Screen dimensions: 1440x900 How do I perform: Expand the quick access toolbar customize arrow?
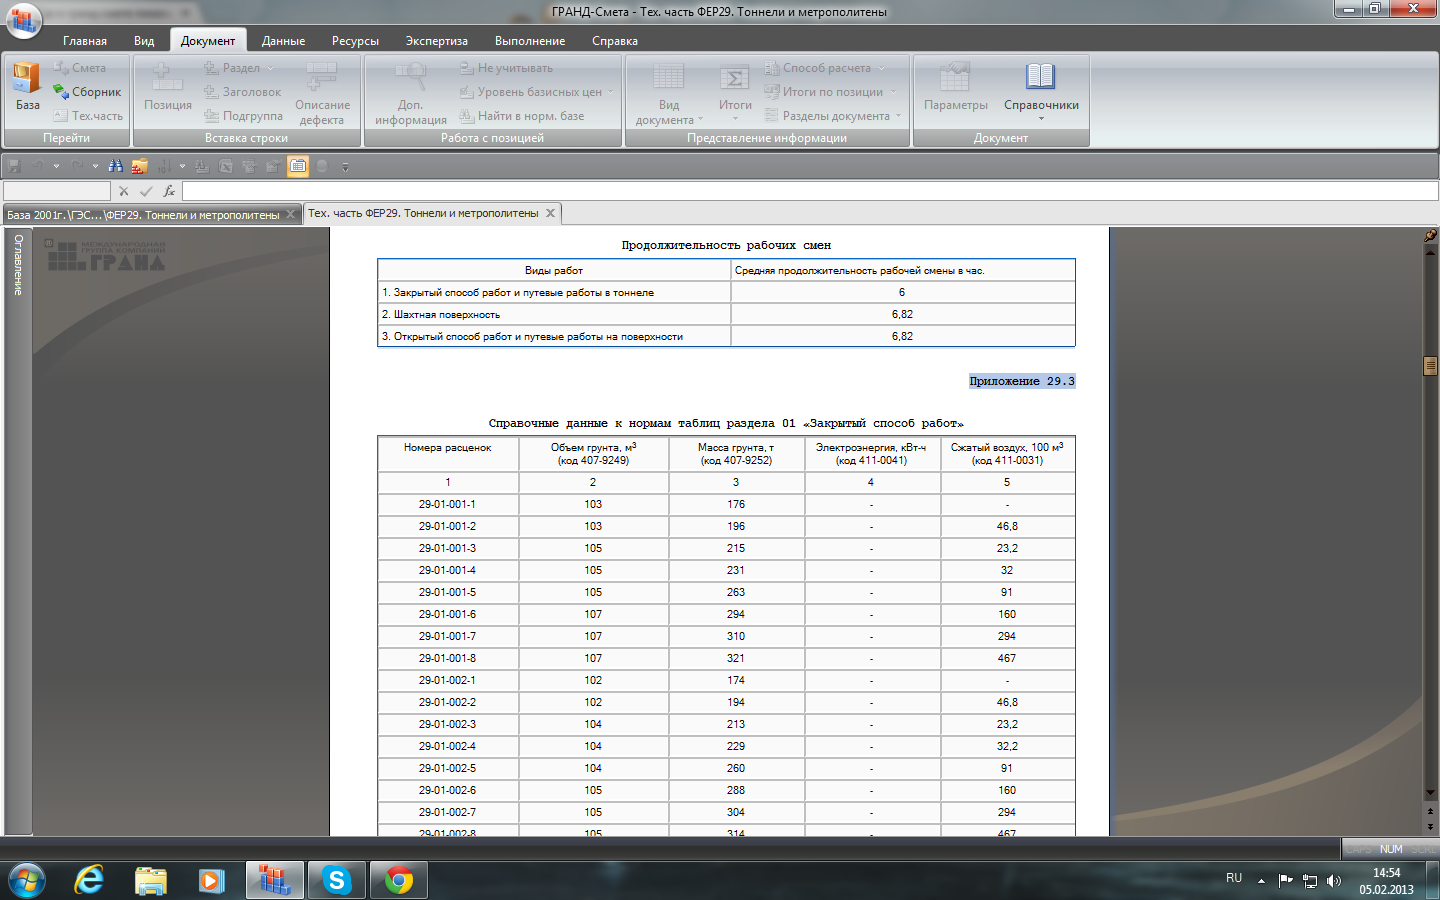tap(345, 167)
